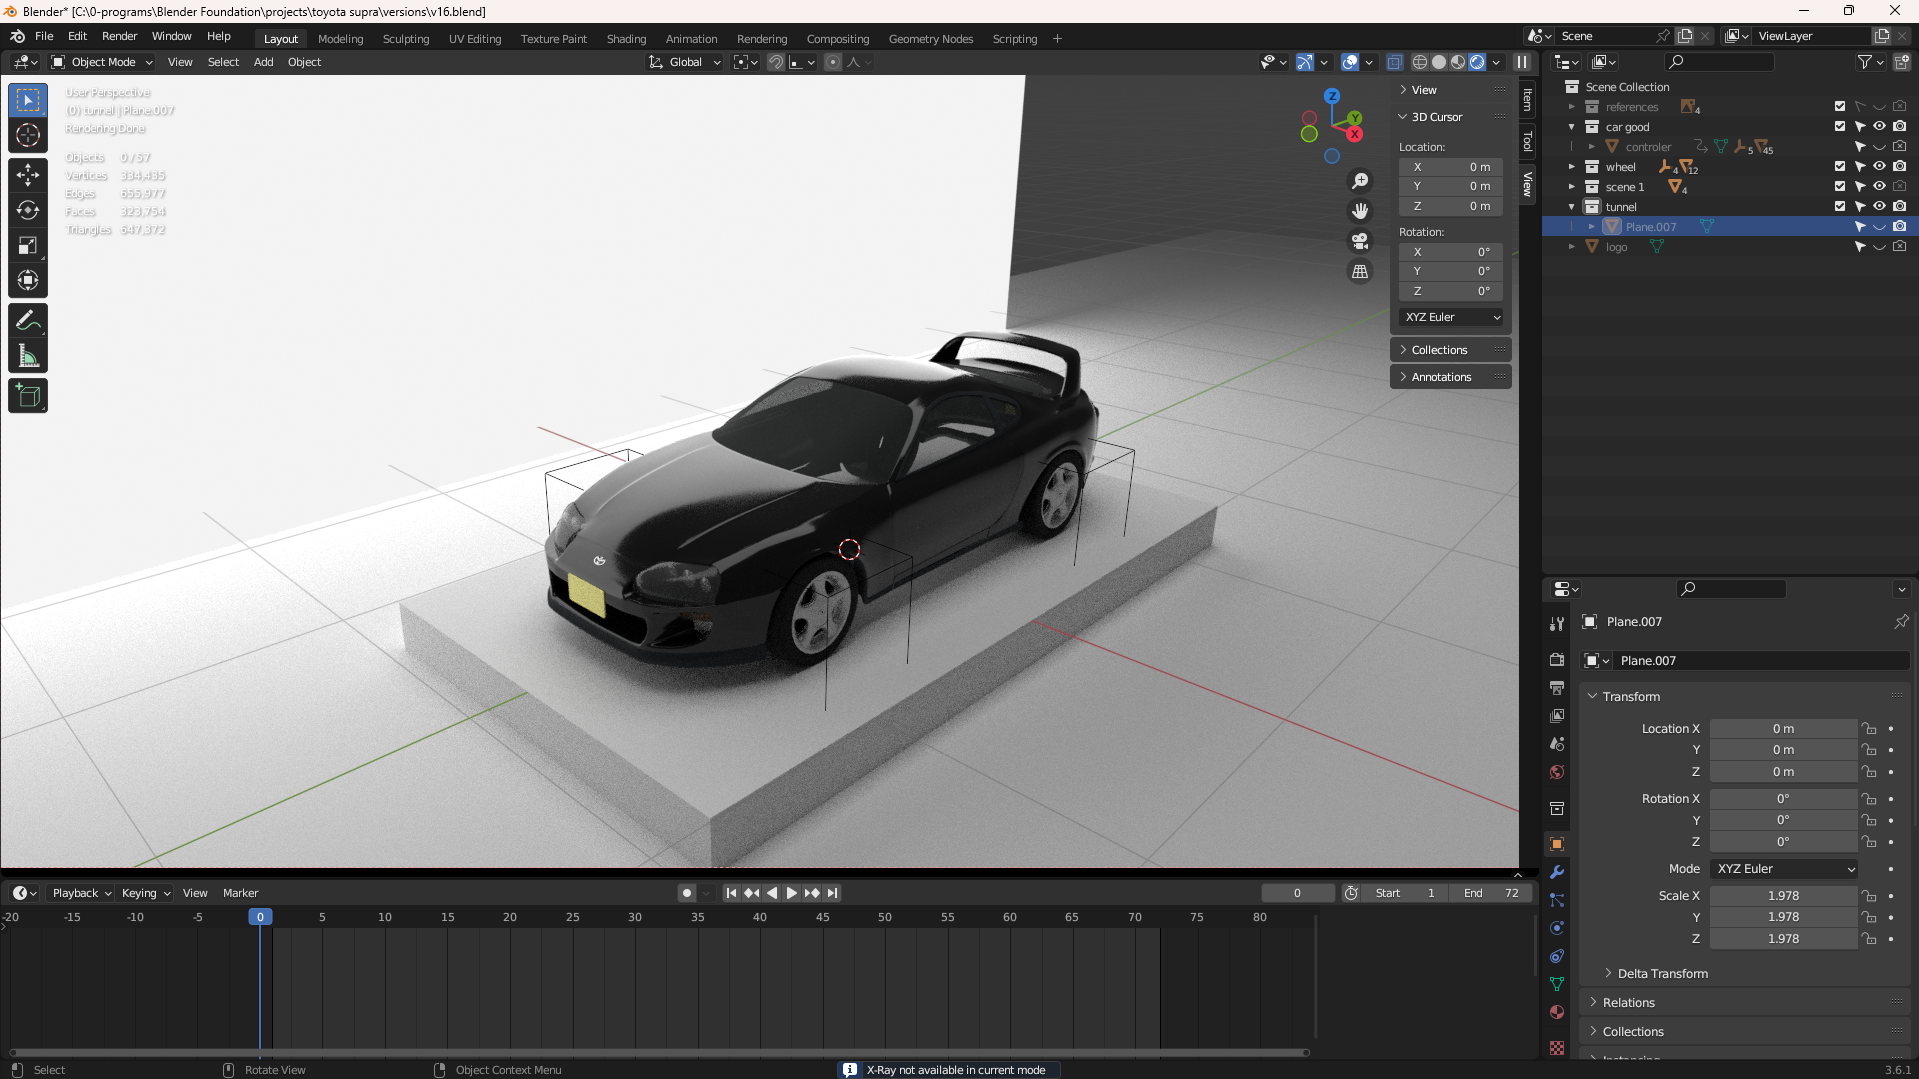Click the new collection icon in outliner
This screenshot has width=1919, height=1079.
[1902, 62]
